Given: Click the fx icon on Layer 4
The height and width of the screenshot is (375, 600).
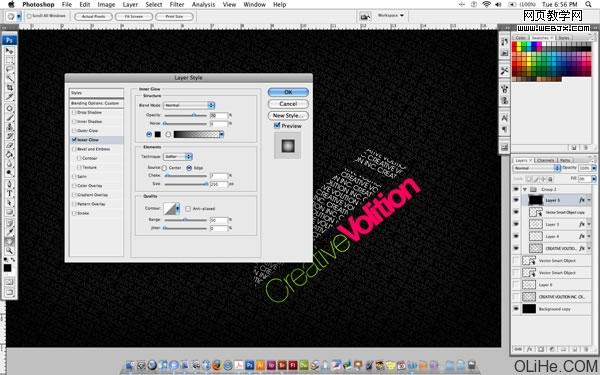Looking at the screenshot, I should click(582, 236).
